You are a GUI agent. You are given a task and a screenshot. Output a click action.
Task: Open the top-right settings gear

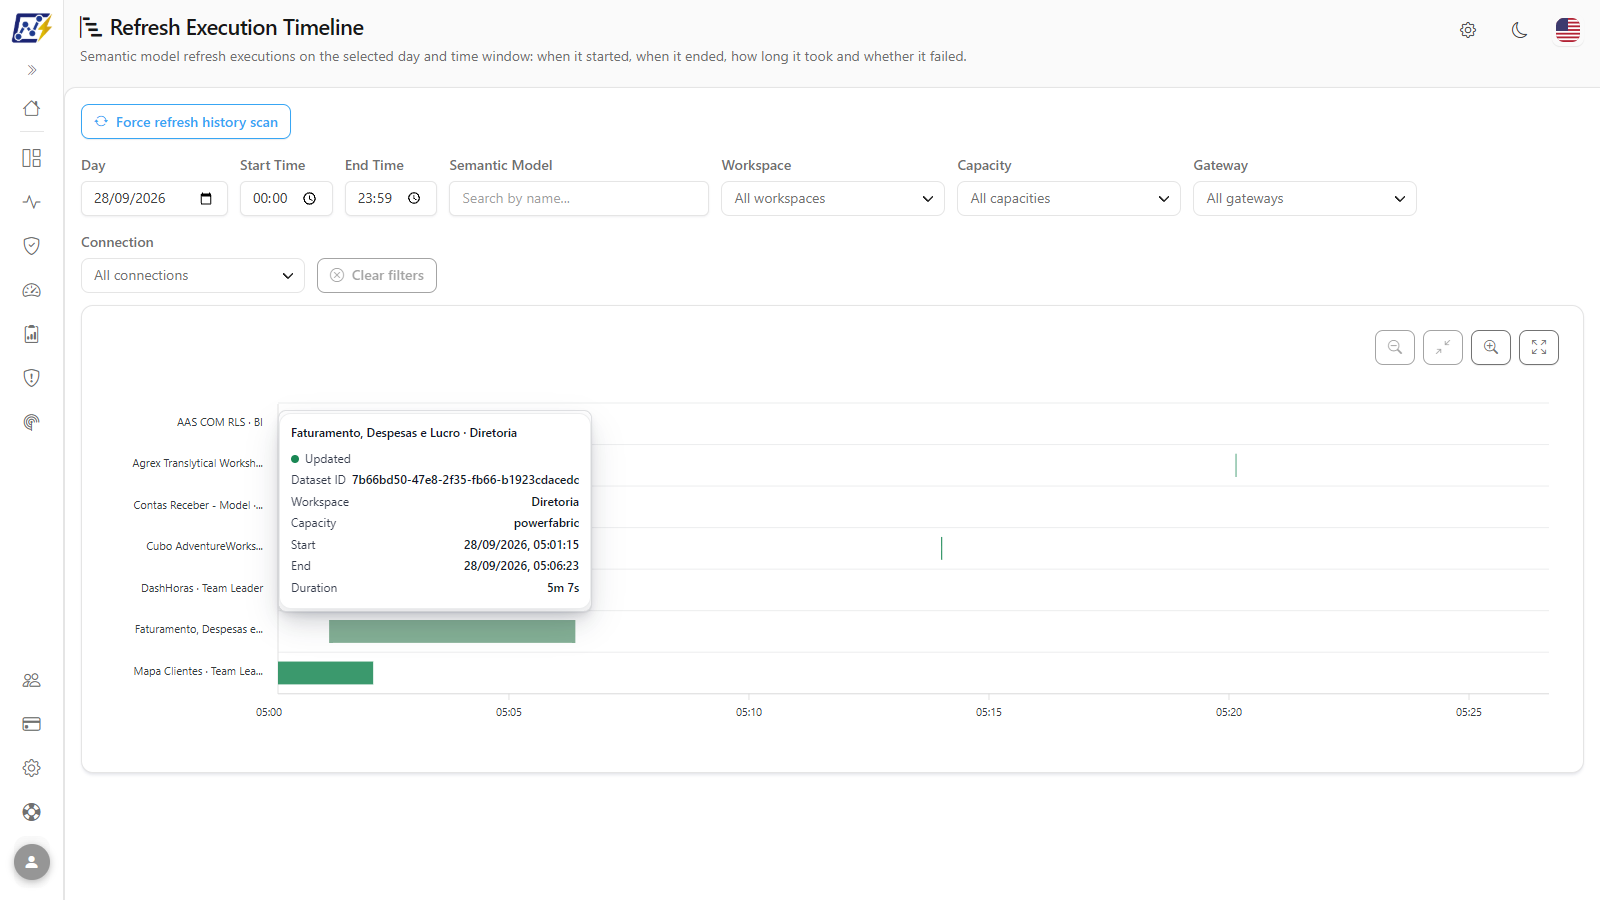pyautogui.click(x=1468, y=30)
